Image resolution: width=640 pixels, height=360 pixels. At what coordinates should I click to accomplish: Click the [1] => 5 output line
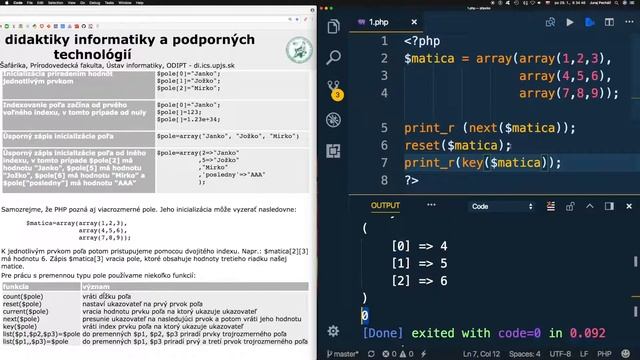(x=419, y=263)
